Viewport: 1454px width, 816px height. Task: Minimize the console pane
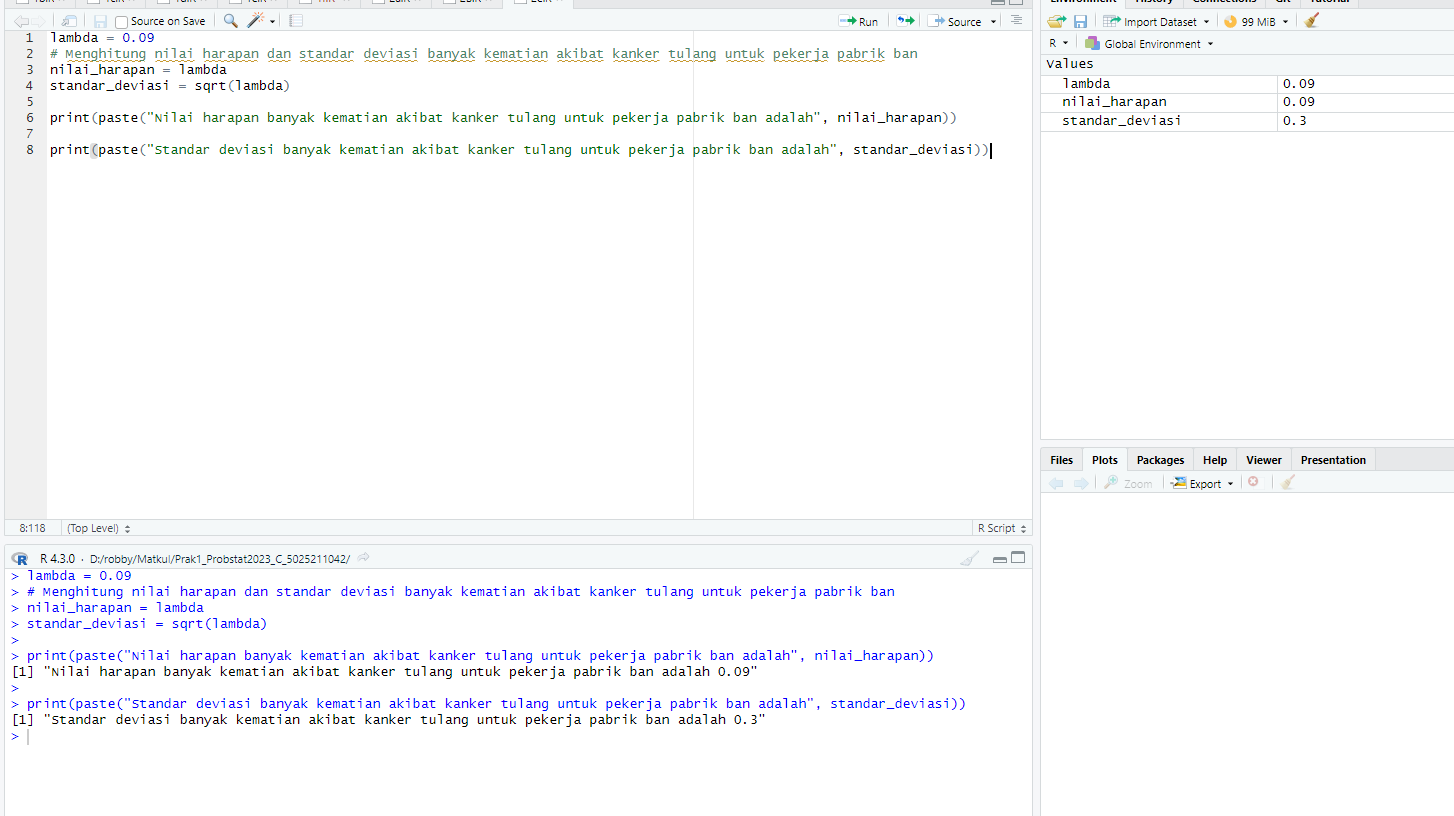click(x=999, y=558)
